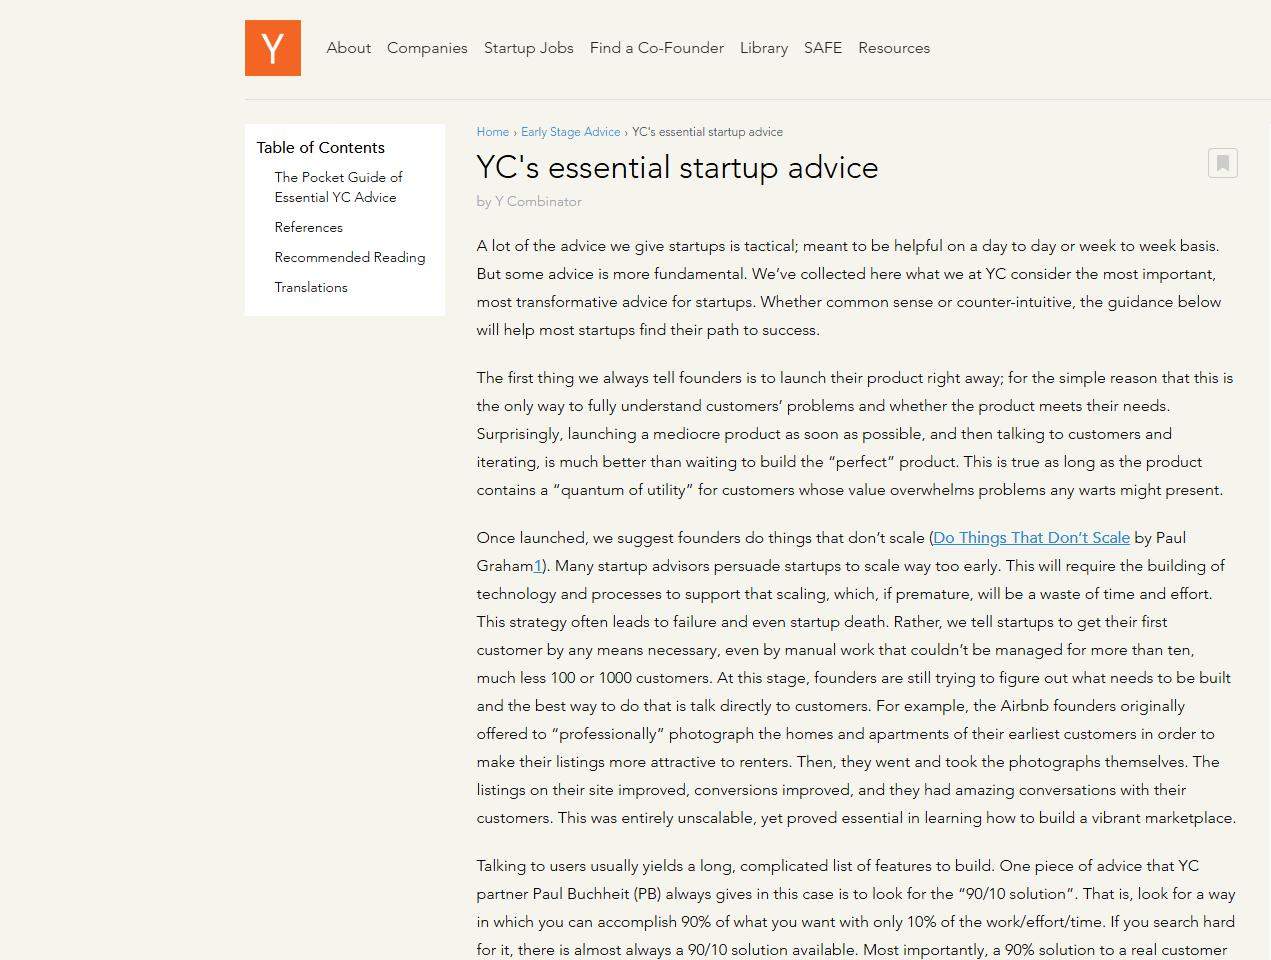Click the Table of Contents heading
The image size is (1271, 960).
click(x=320, y=147)
